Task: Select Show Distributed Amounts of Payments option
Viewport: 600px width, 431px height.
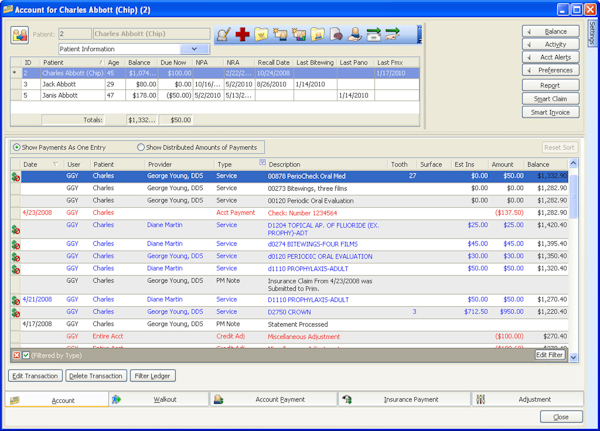Action: point(141,147)
